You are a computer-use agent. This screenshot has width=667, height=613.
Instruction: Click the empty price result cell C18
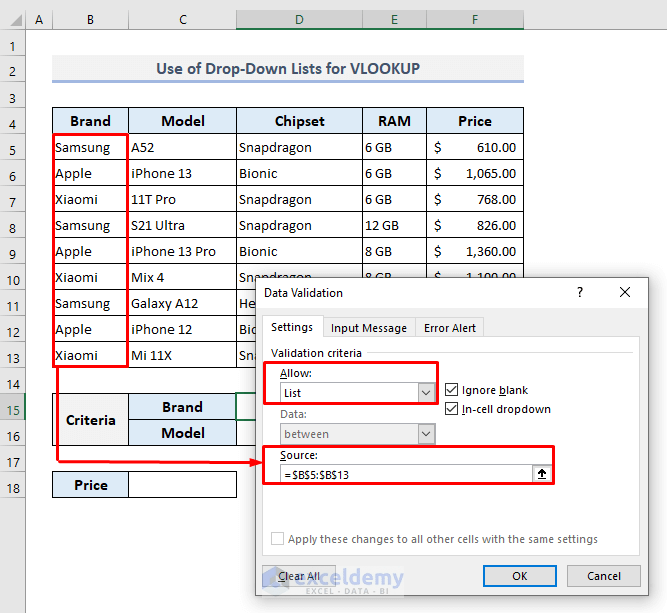point(182,485)
